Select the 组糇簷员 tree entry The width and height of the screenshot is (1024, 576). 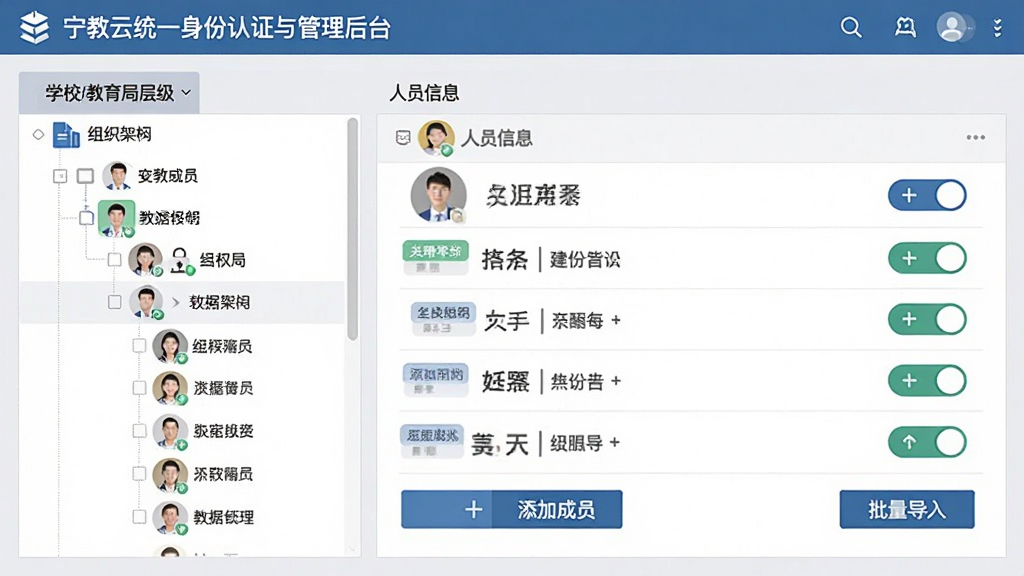click(222, 346)
